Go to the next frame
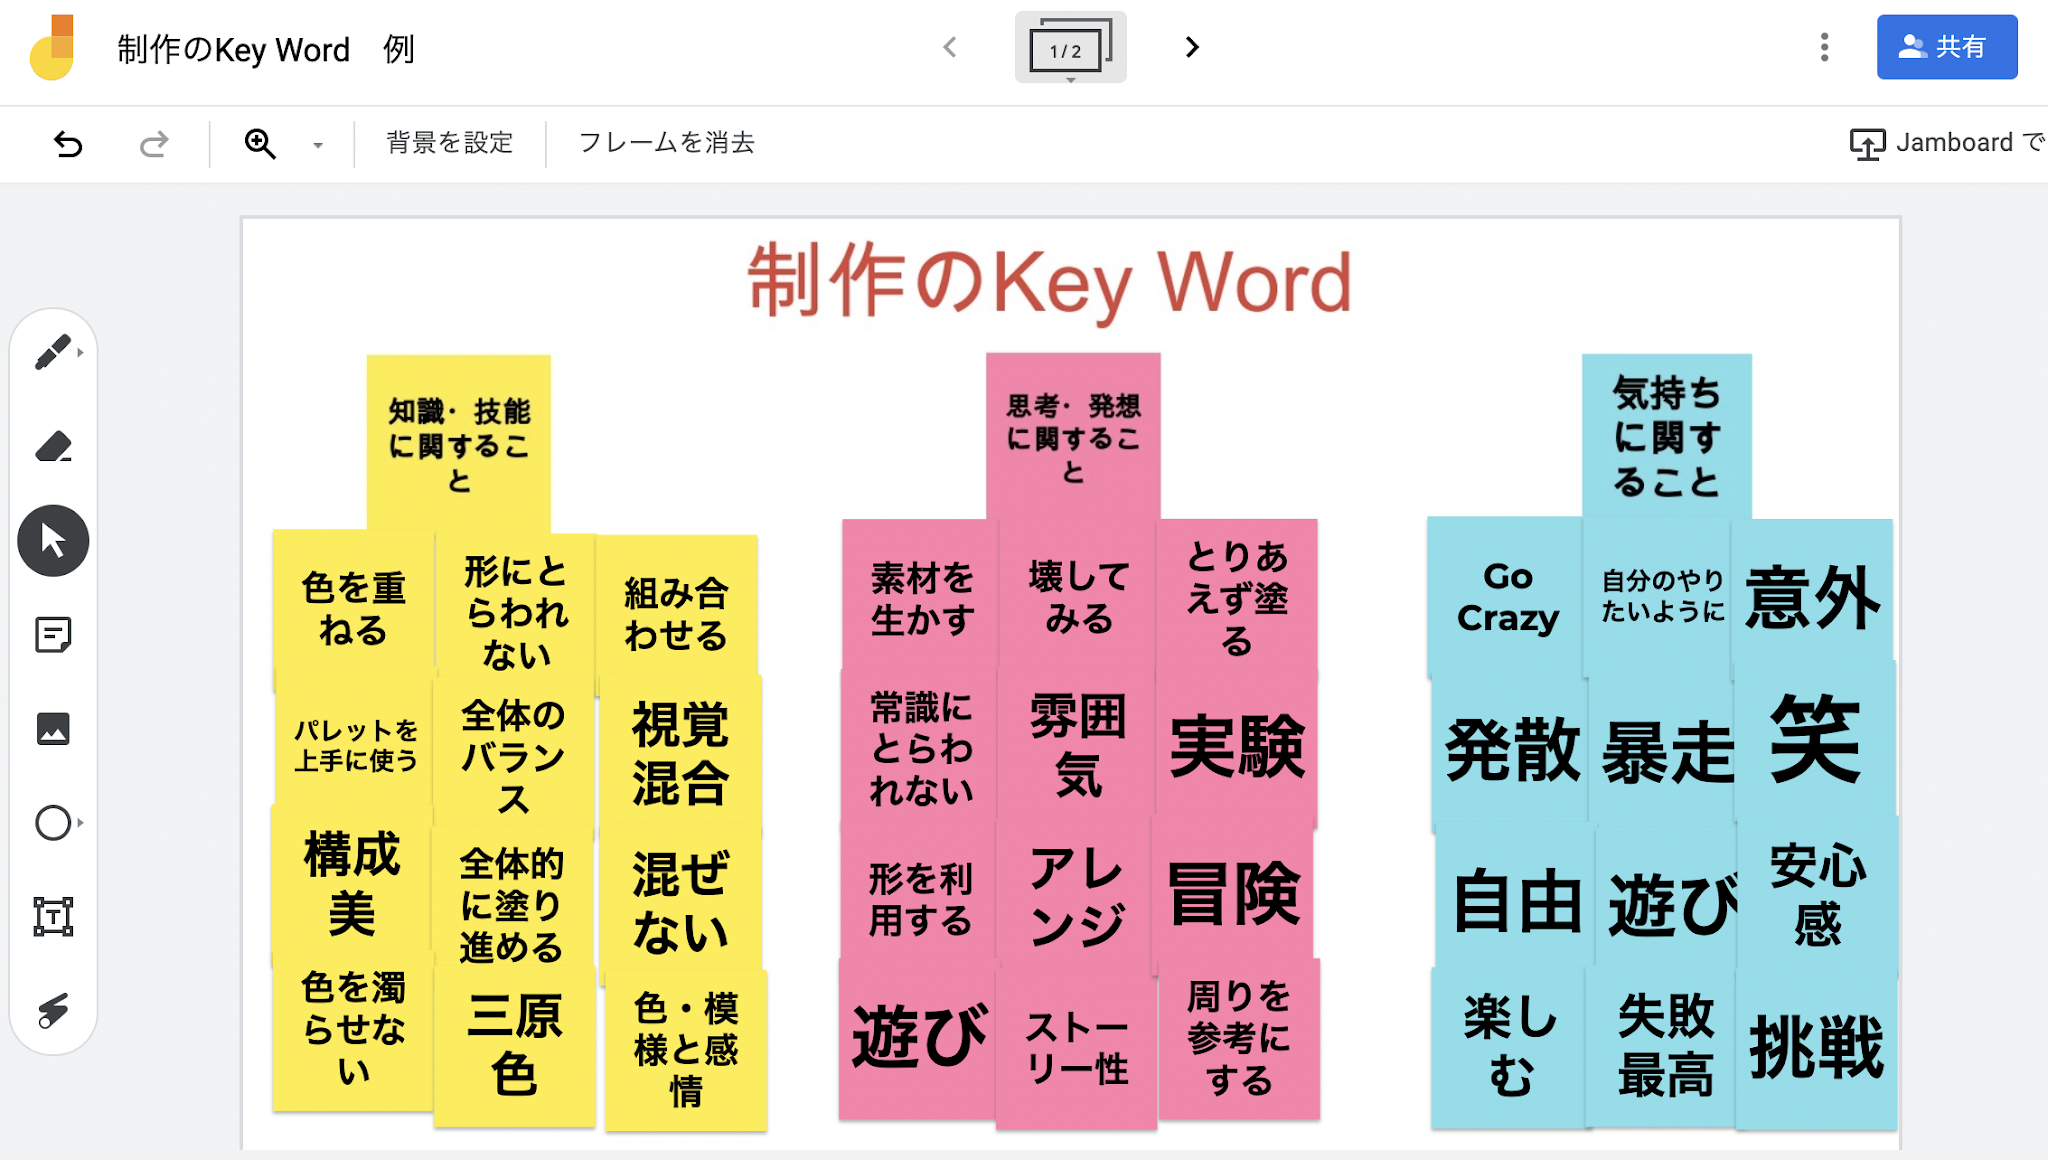This screenshot has height=1160, width=2048. point(1191,47)
